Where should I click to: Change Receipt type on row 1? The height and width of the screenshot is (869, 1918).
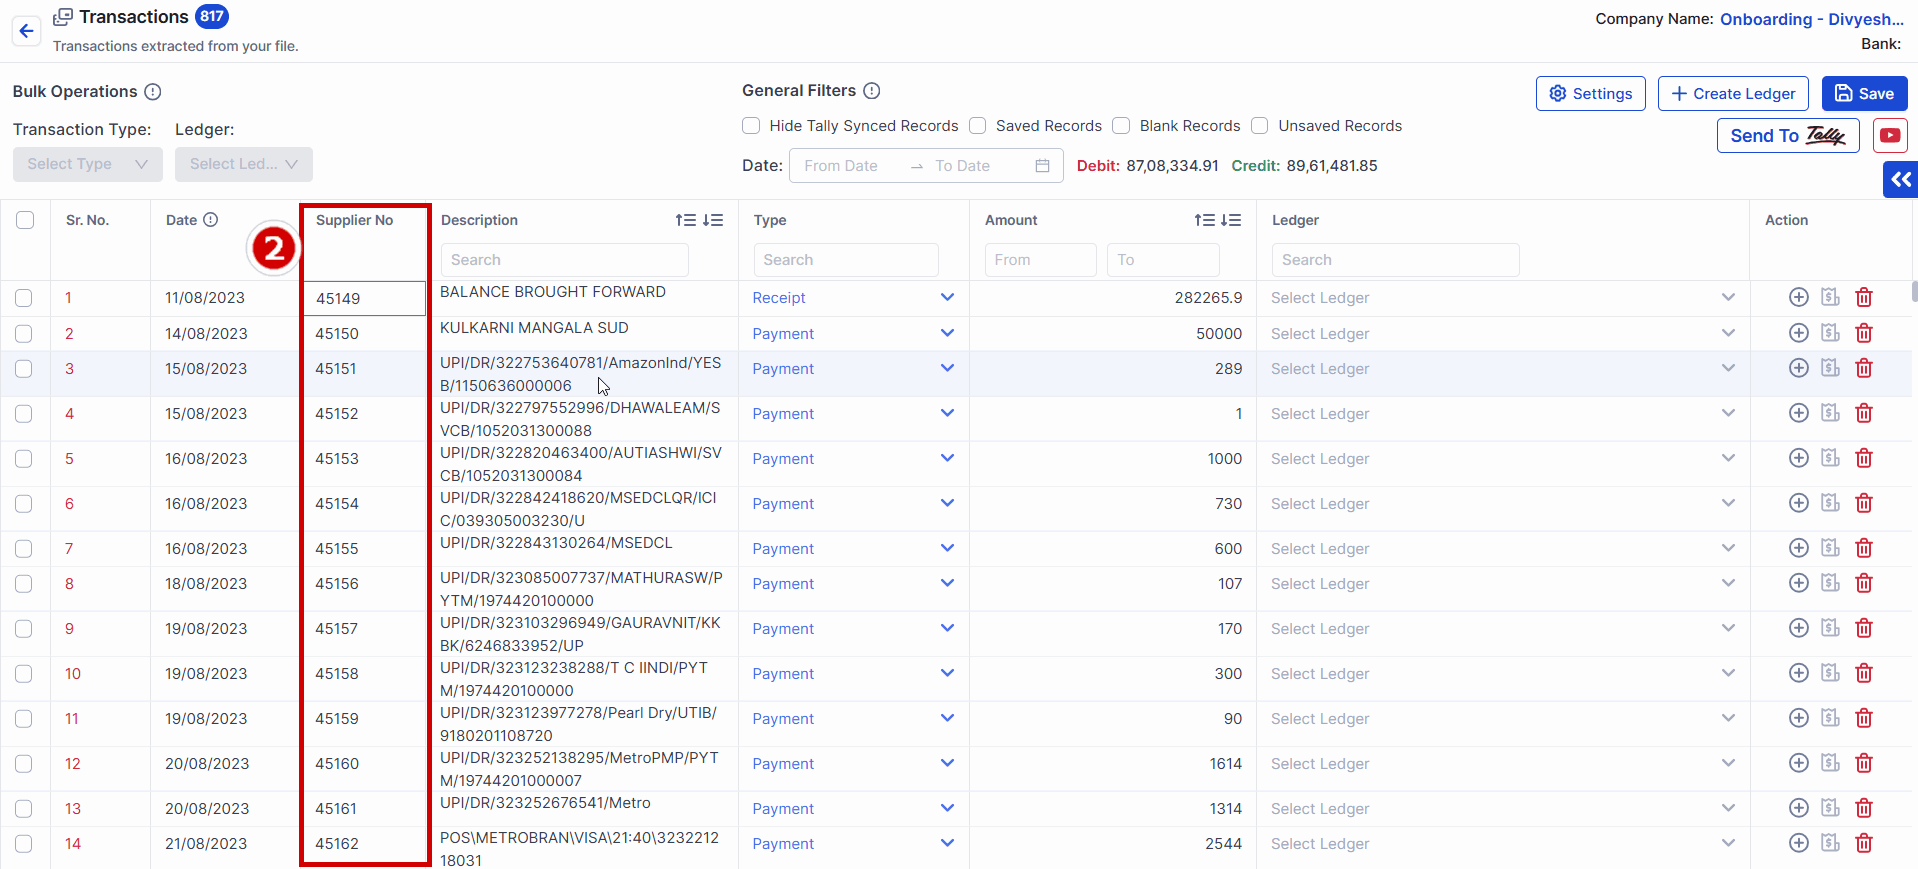click(x=853, y=298)
